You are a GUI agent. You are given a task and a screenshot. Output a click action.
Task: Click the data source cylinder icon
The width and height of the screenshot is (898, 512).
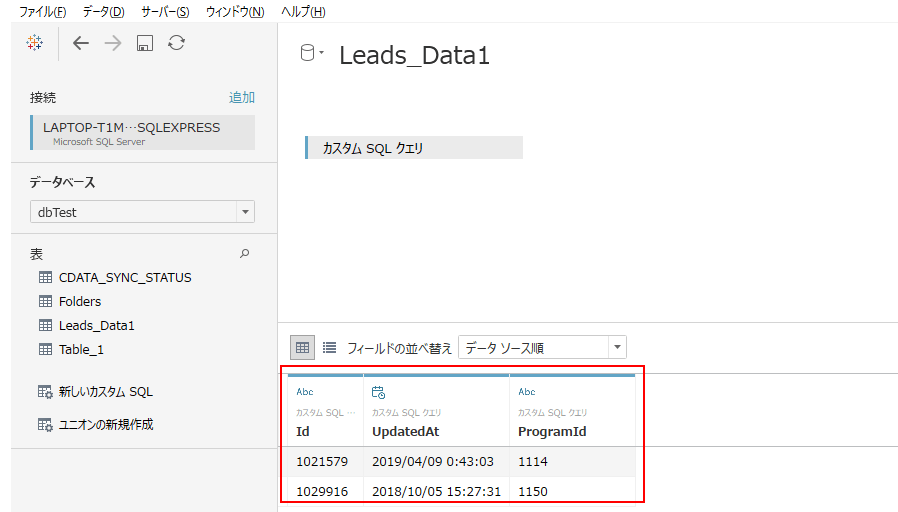point(309,54)
